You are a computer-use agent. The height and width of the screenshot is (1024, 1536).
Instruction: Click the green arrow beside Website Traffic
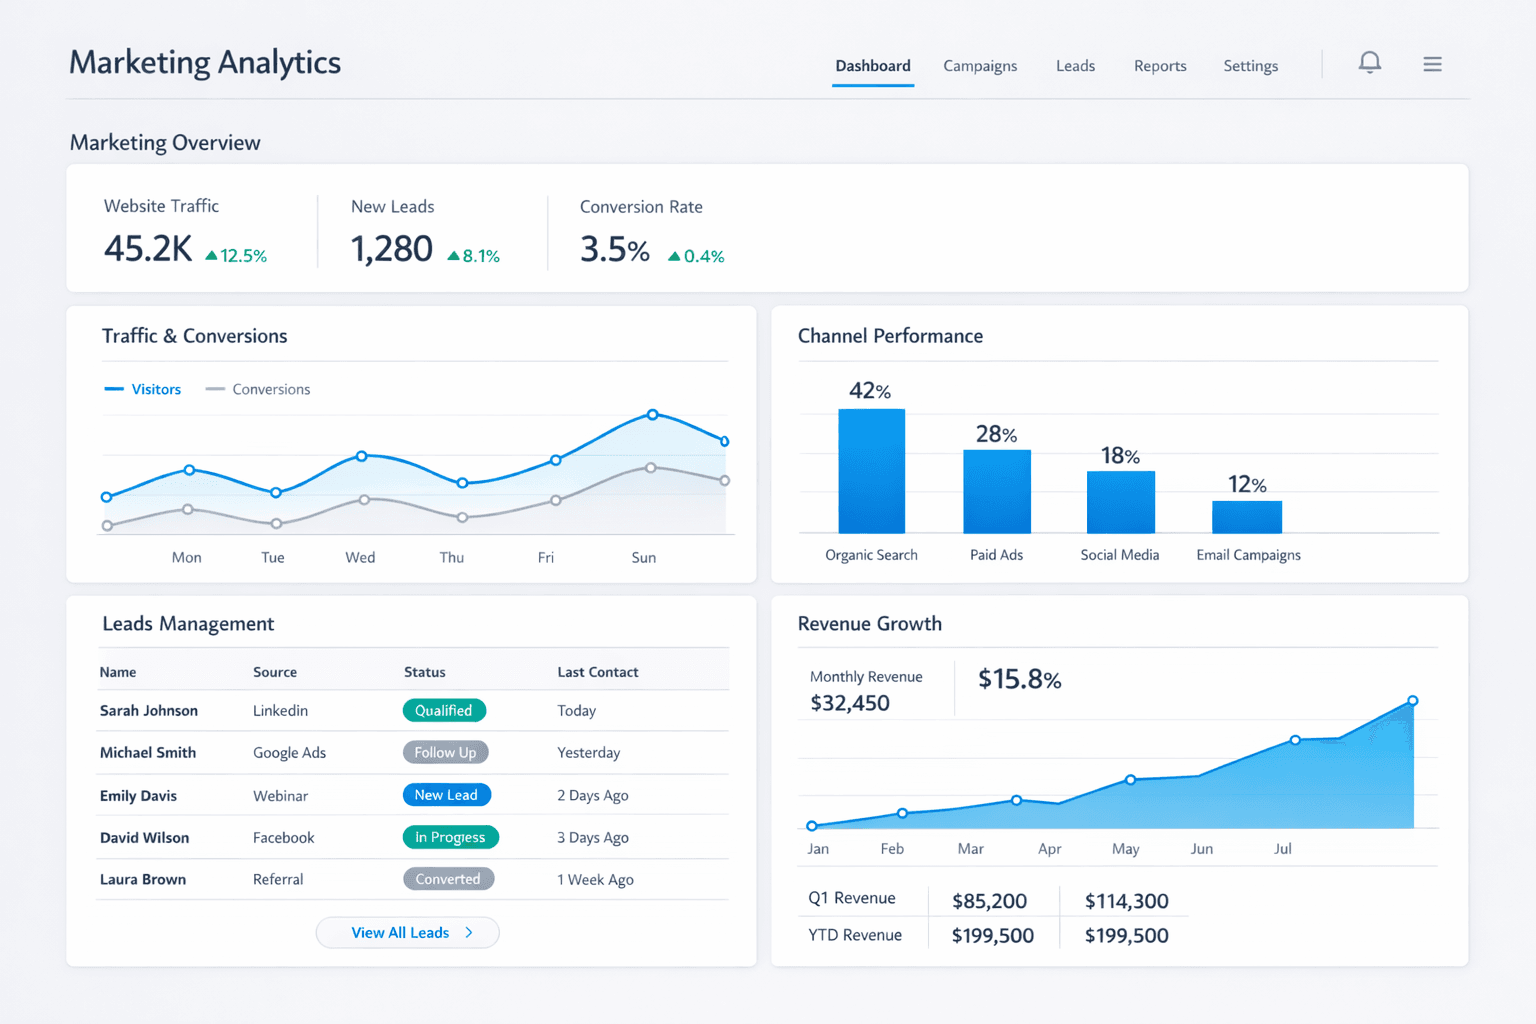pos(211,256)
